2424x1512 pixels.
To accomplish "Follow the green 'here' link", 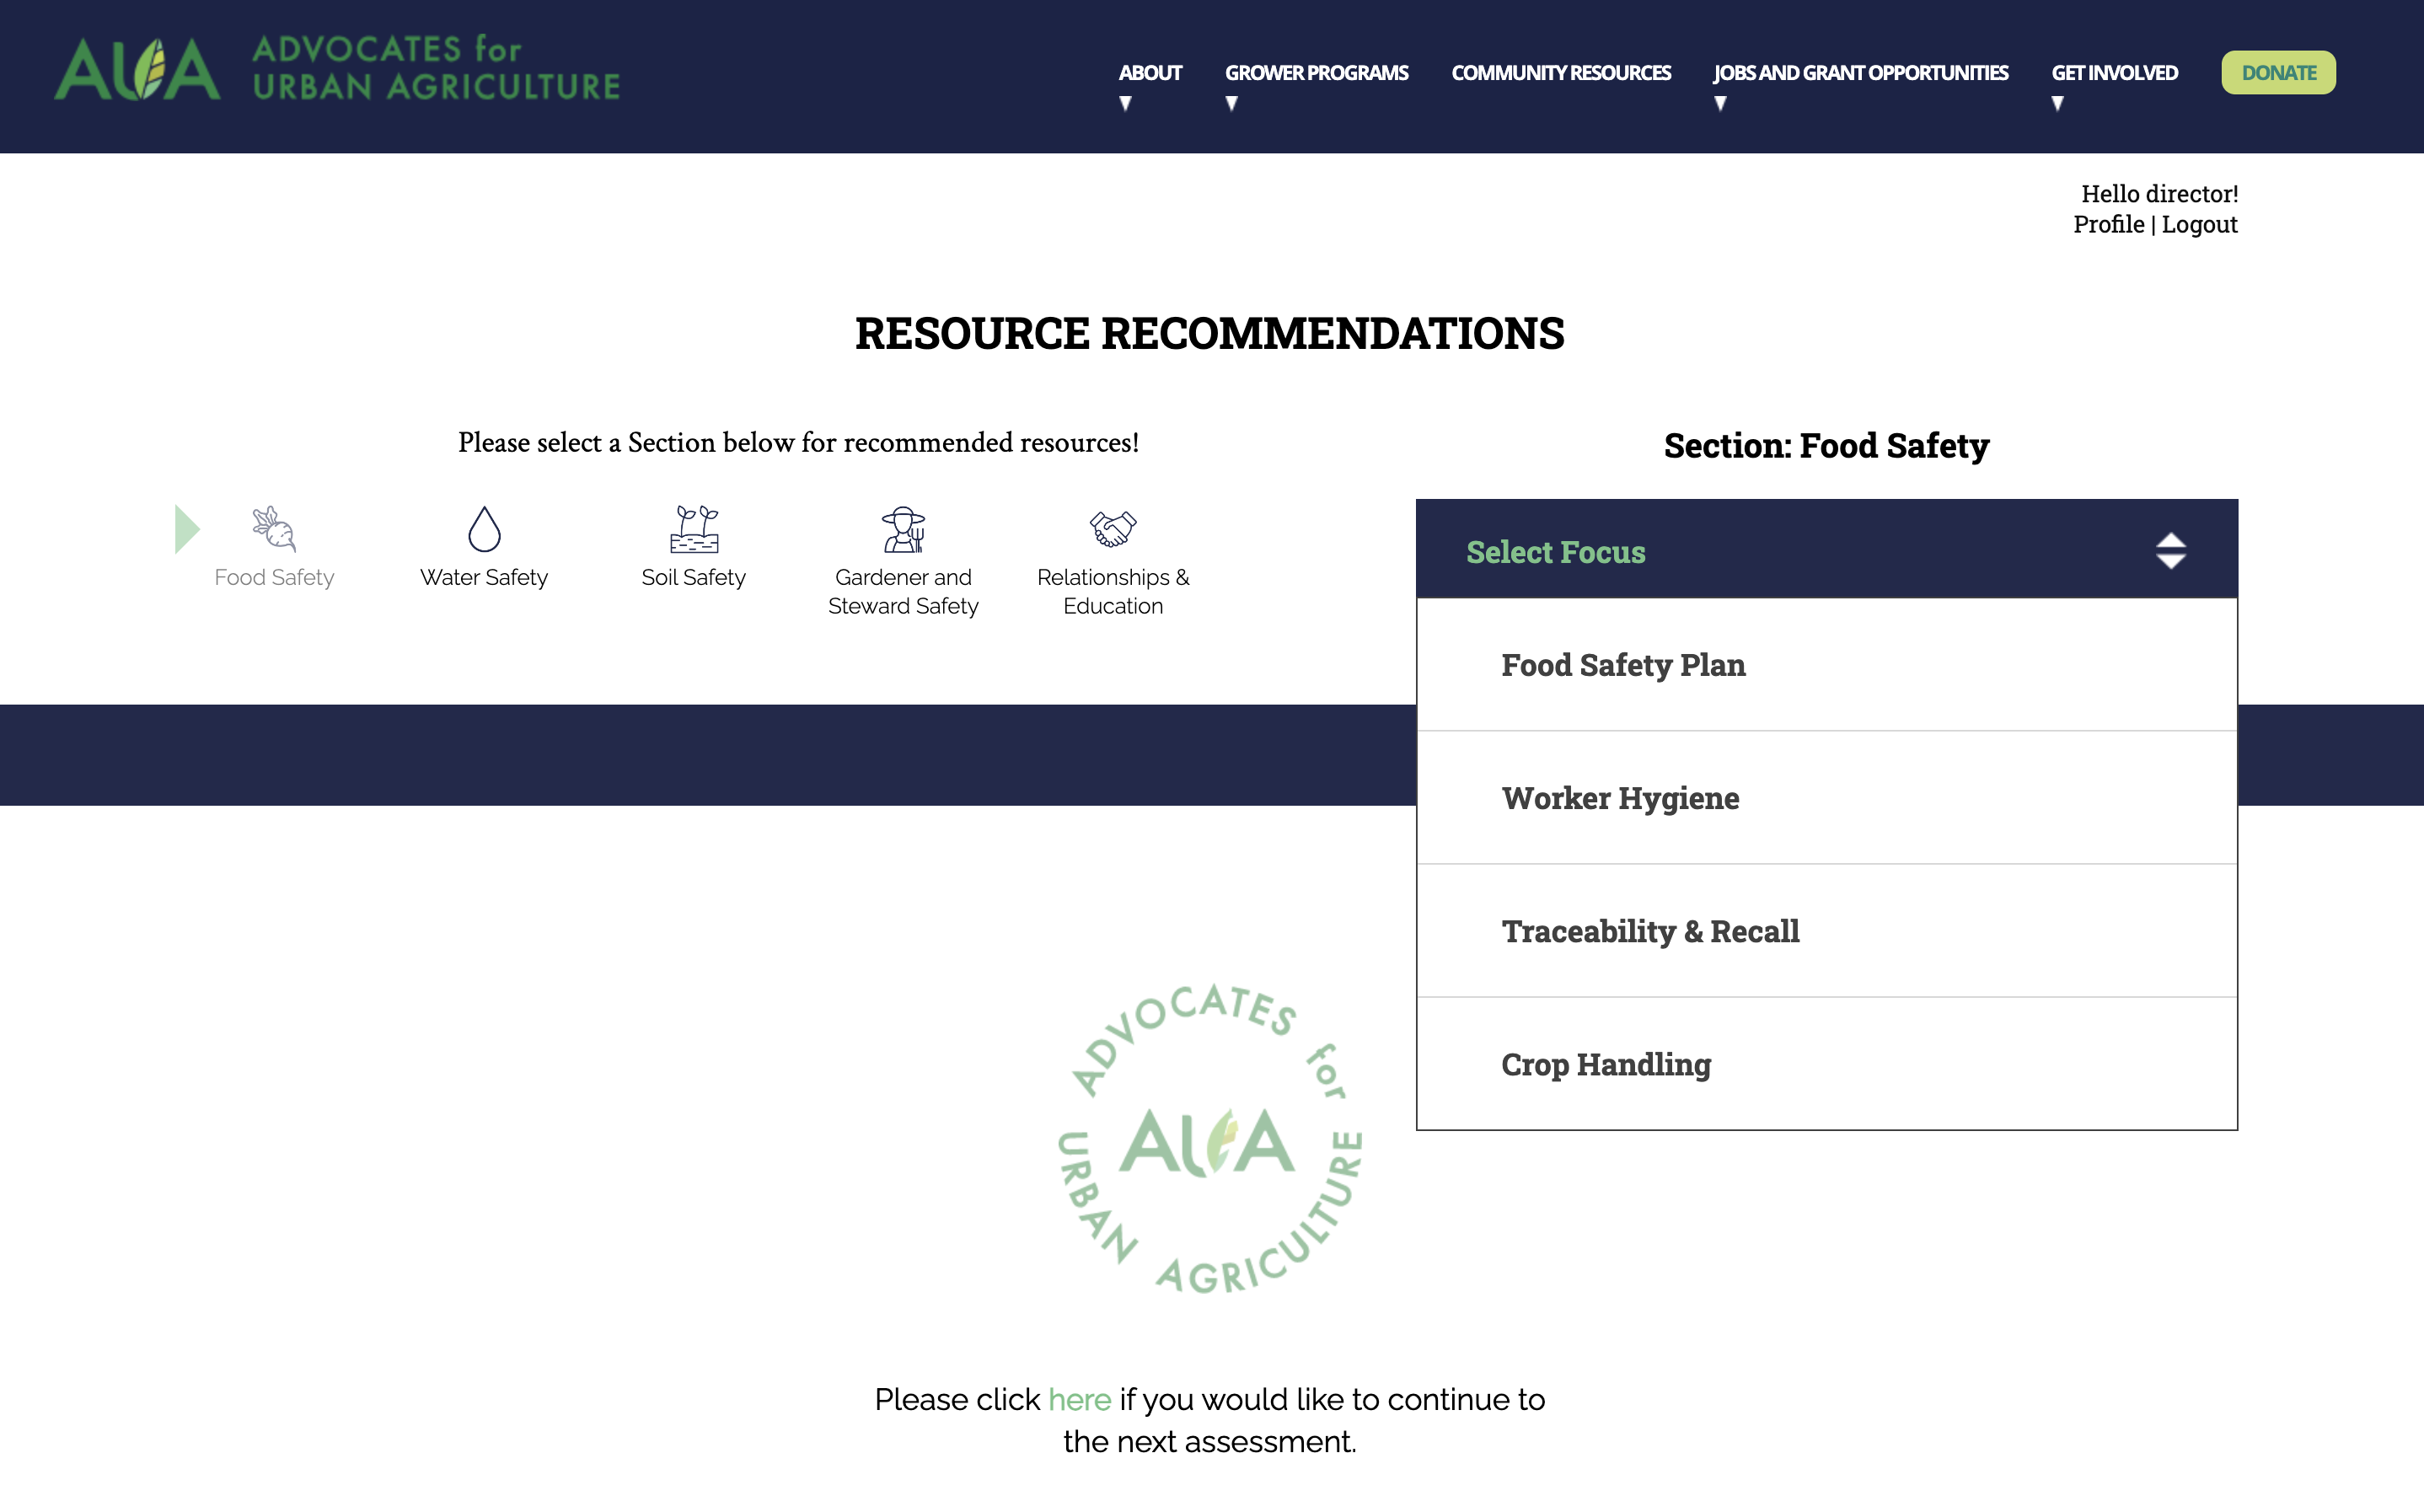I will [1079, 1399].
